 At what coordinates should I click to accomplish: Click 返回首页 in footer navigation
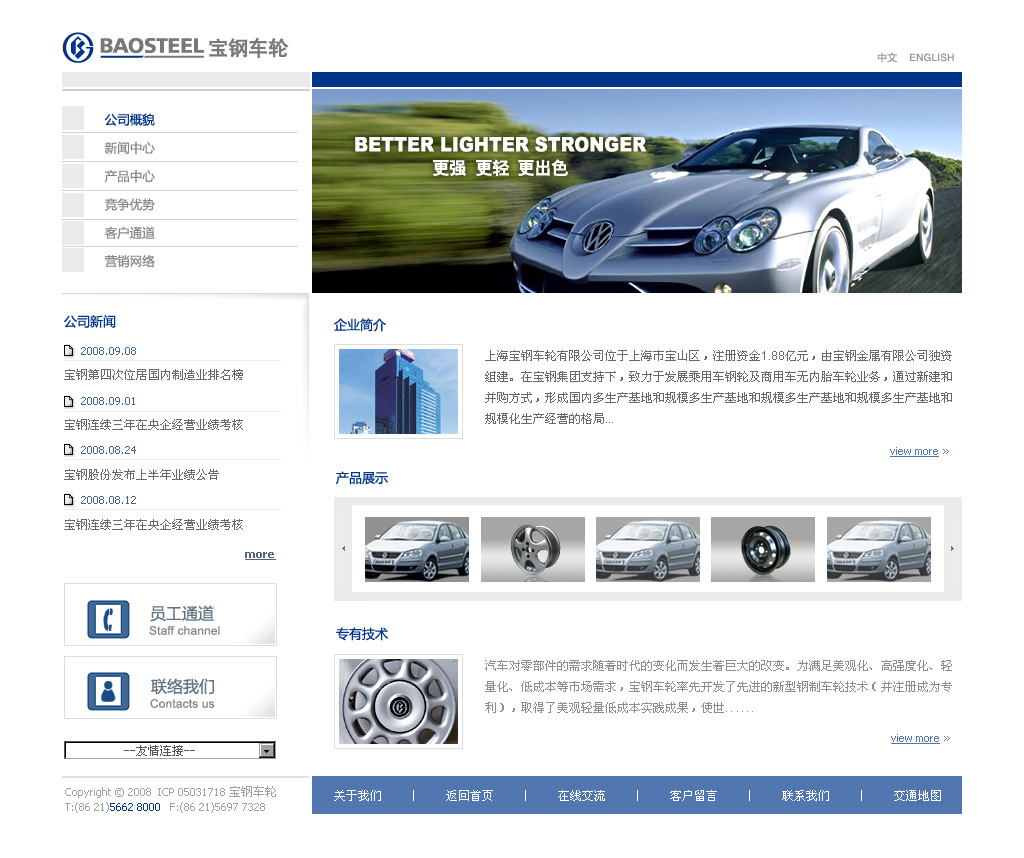pyautogui.click(x=469, y=795)
